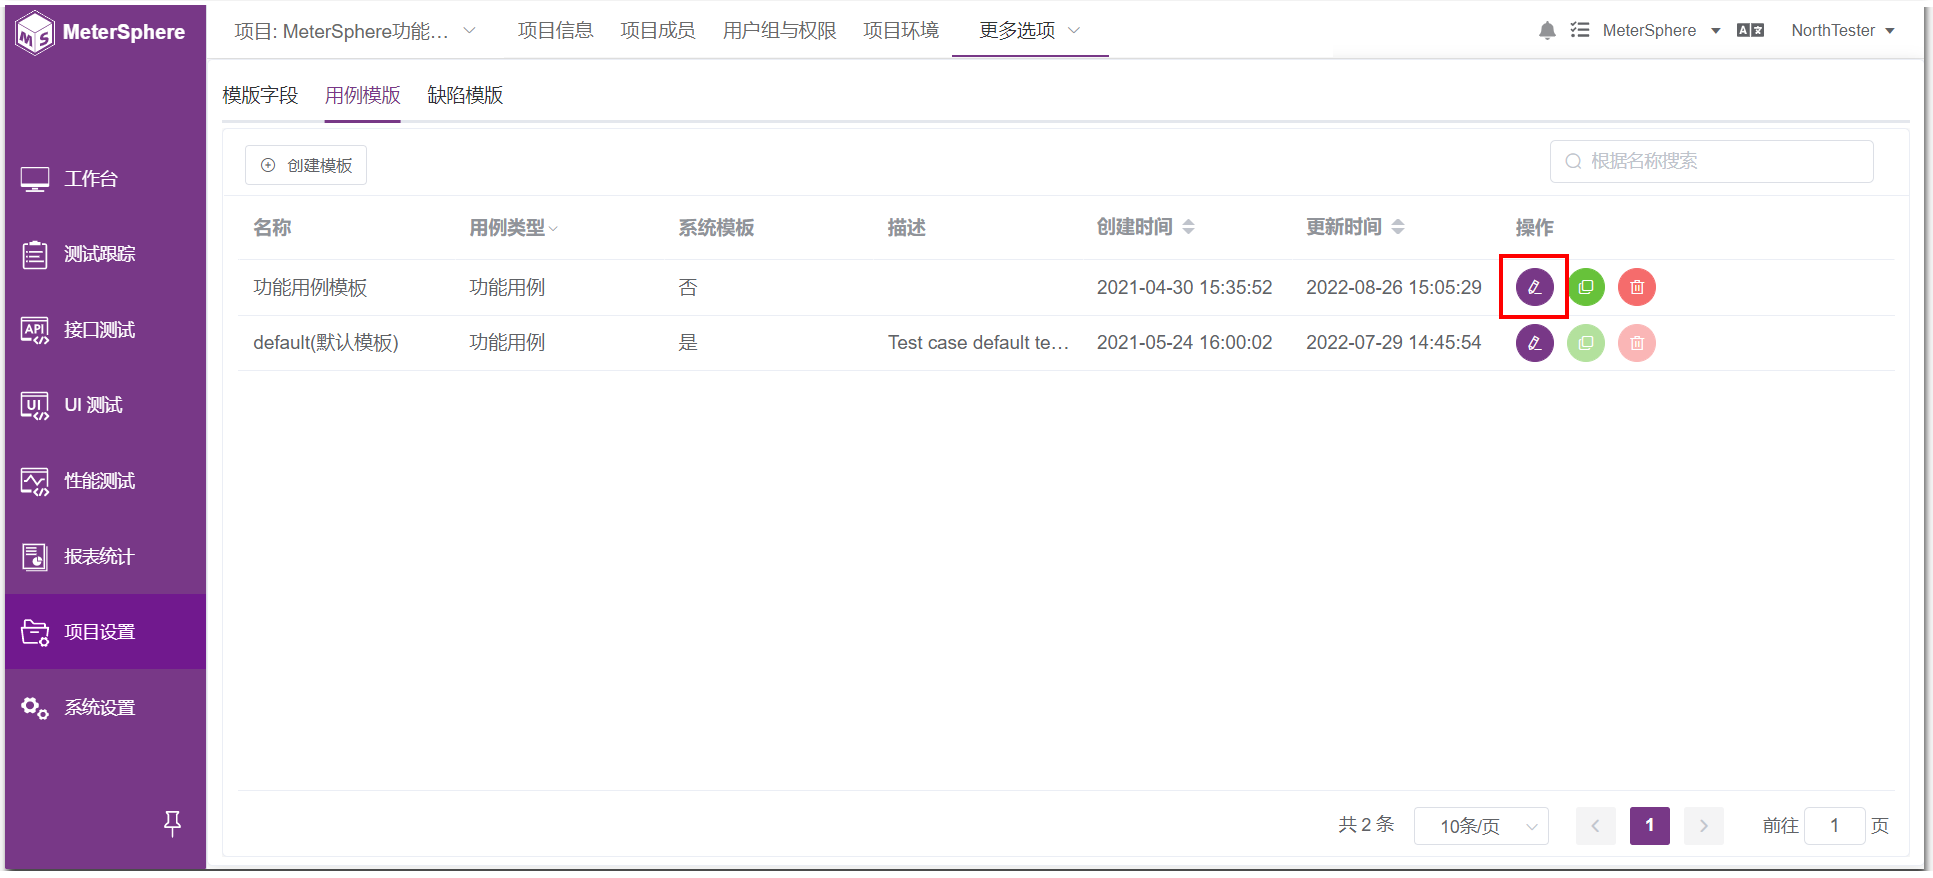
Task: Sort the table by 创建时间
Action: tap(1188, 227)
